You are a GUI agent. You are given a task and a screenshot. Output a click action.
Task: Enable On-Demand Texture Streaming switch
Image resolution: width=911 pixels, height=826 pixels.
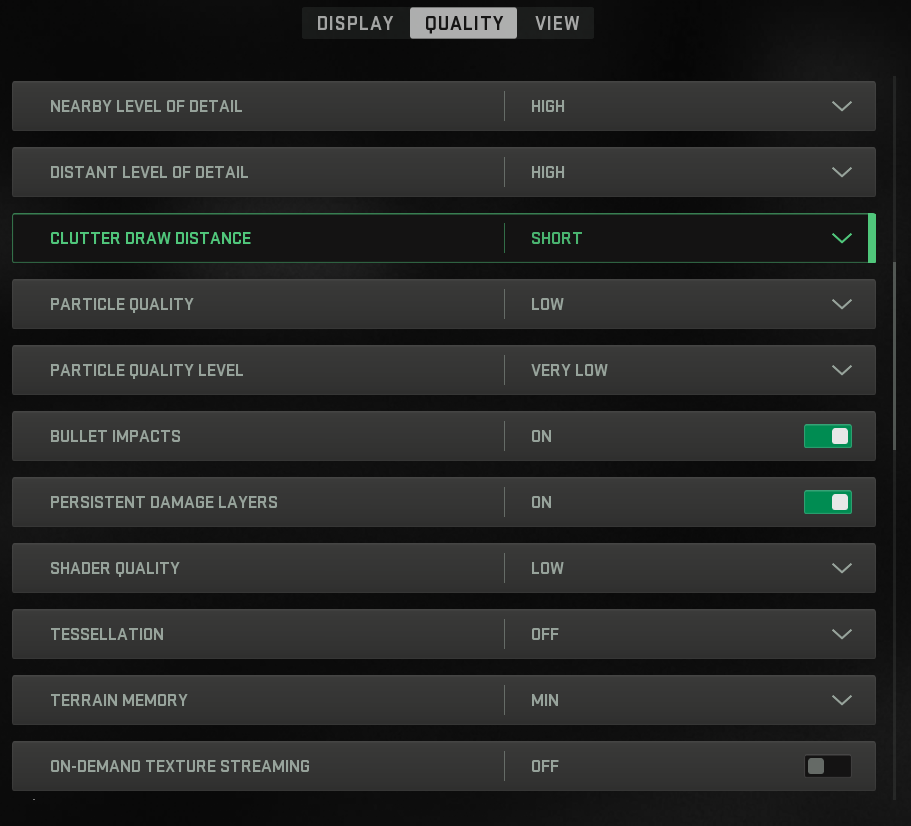click(x=827, y=766)
